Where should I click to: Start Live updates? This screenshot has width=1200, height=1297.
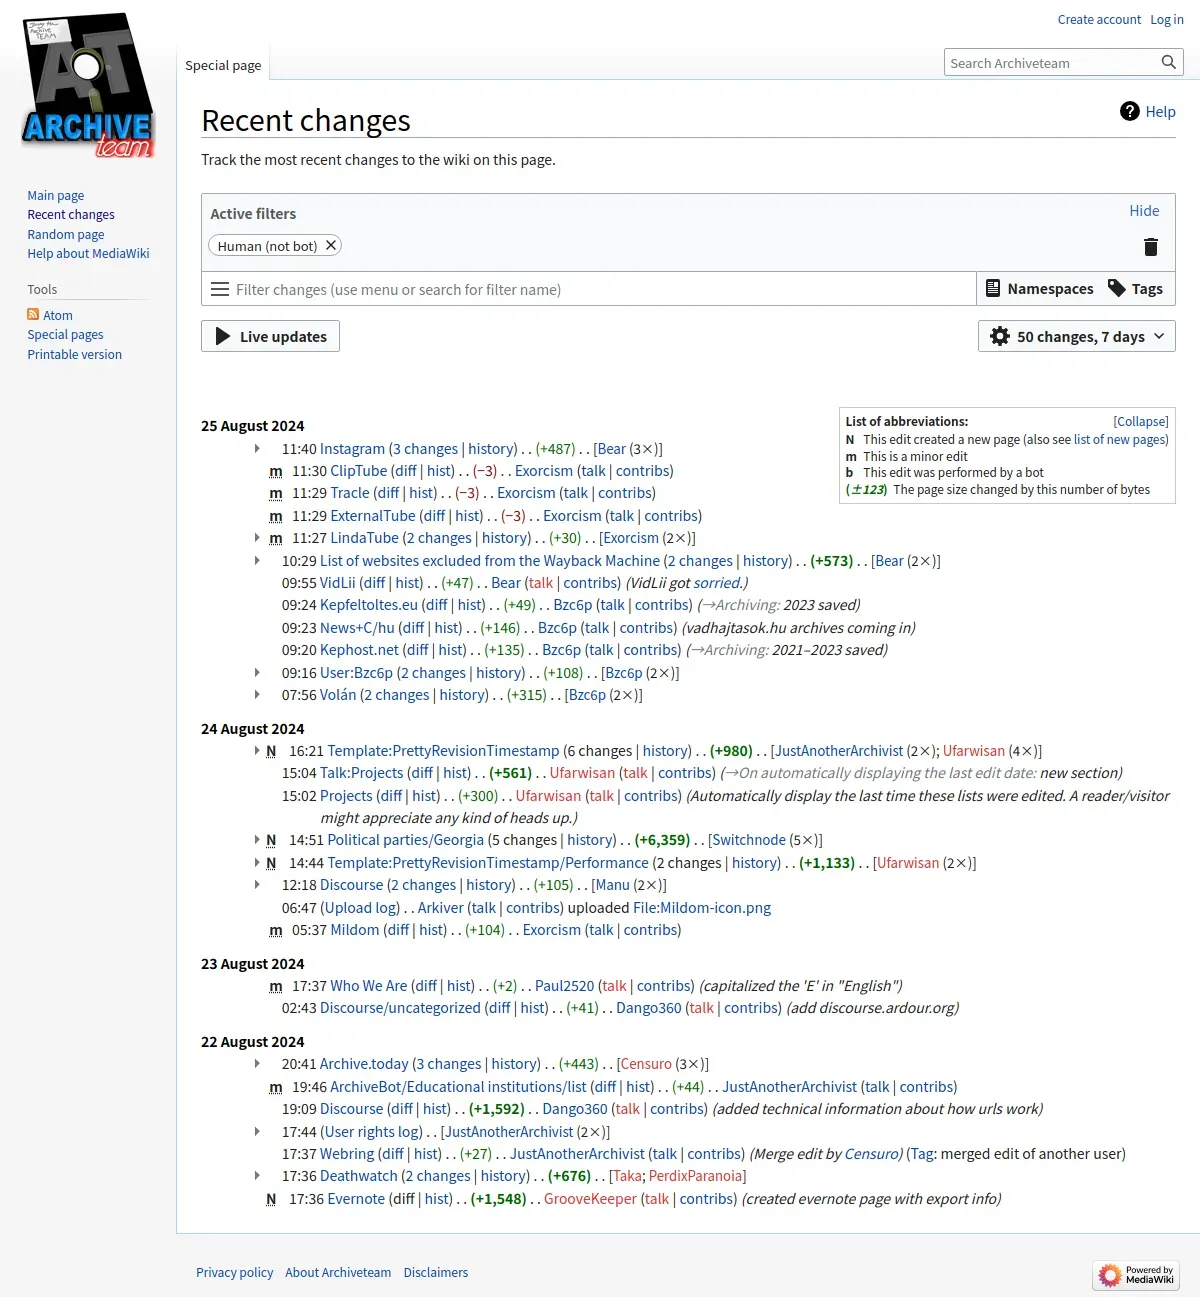271,336
